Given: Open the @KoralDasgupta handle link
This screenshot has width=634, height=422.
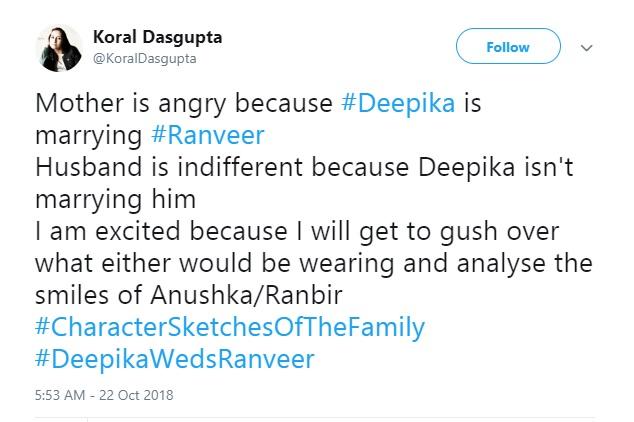Looking at the screenshot, I should 144,59.
